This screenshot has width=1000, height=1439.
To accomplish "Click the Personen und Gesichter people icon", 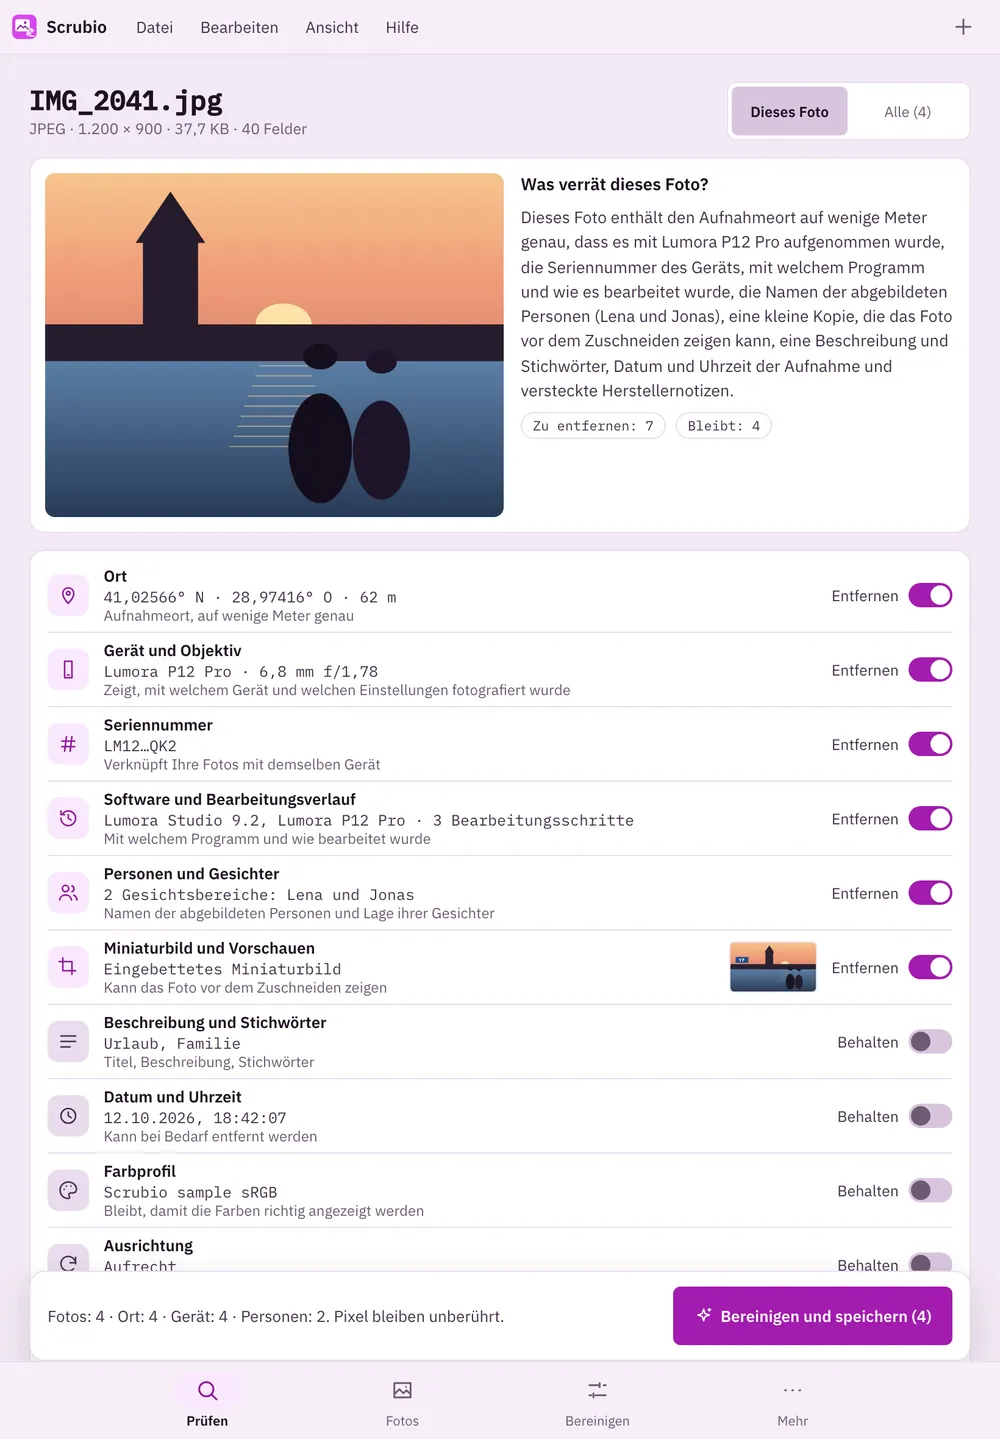I will point(68,893).
